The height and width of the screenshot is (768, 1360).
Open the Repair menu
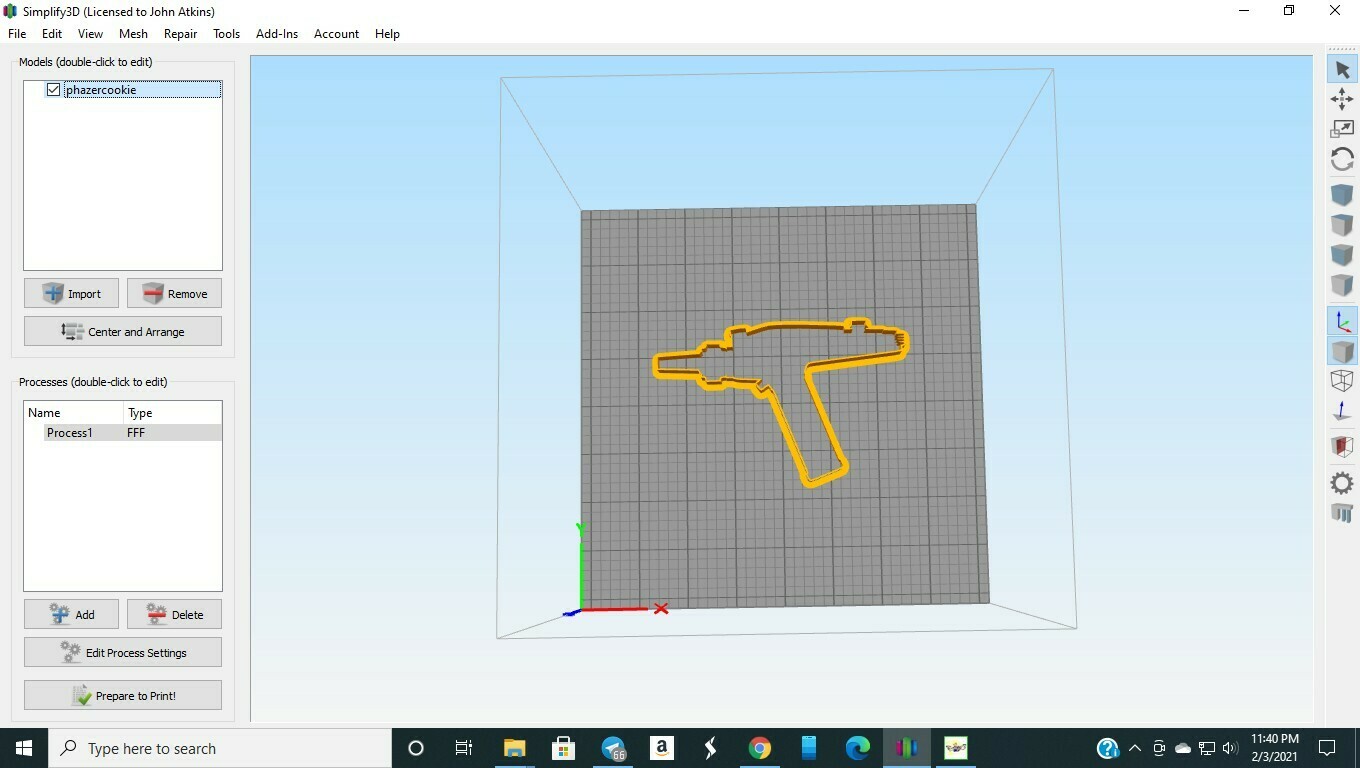180,33
